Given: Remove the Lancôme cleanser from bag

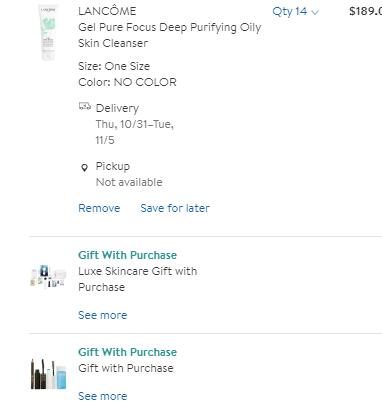Looking at the screenshot, I should pyautogui.click(x=99, y=208).
